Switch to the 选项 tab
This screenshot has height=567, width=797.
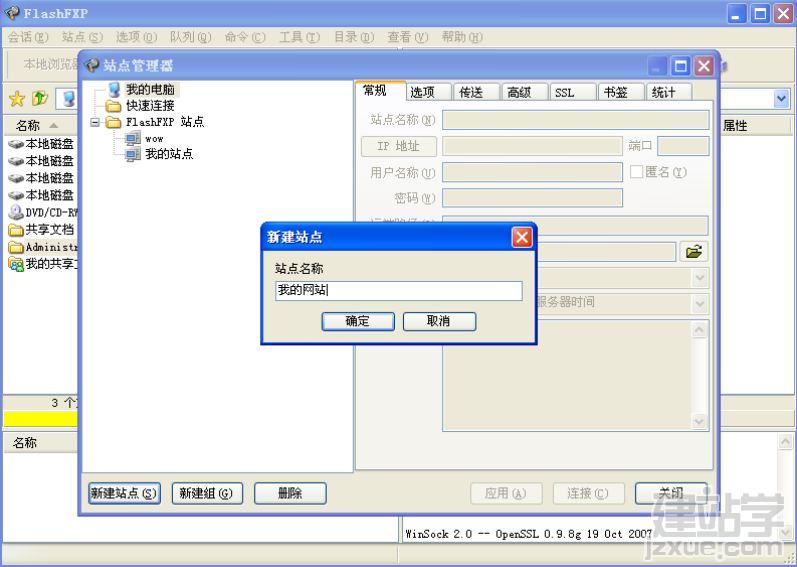[428, 92]
